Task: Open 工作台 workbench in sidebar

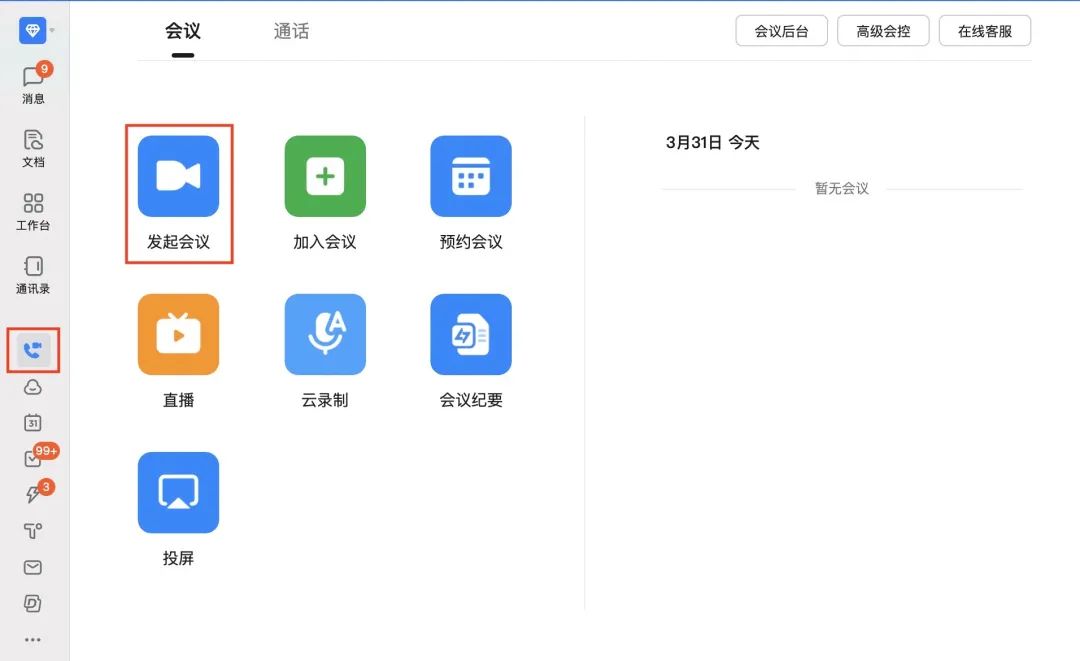Action: click(33, 210)
